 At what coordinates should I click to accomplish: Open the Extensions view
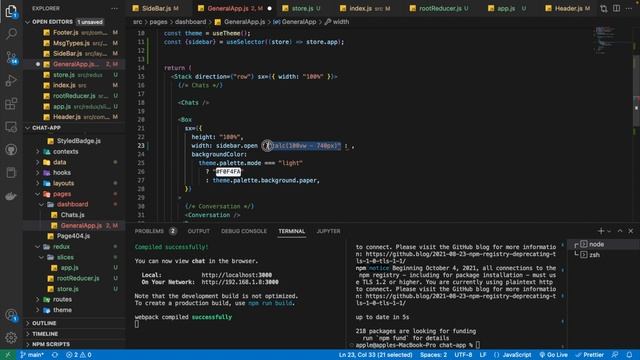coord(11,104)
